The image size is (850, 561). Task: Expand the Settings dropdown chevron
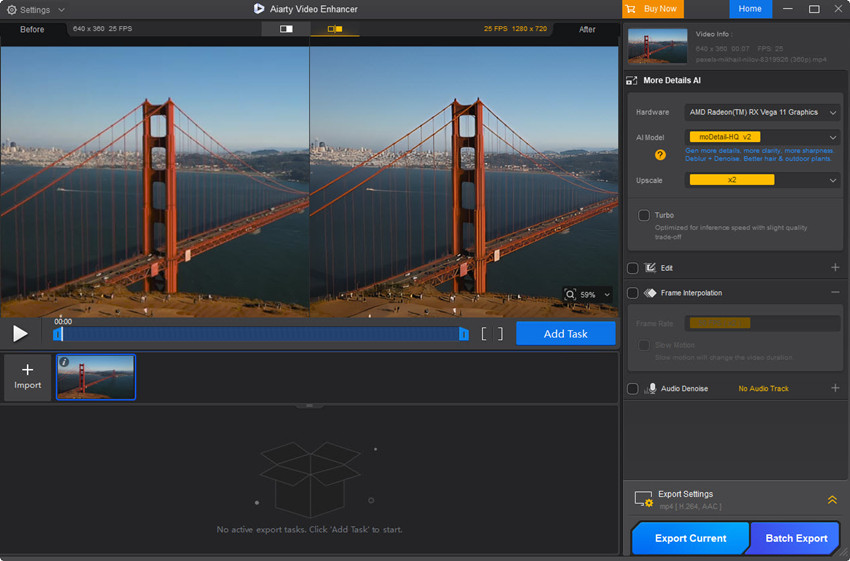pyautogui.click(x=61, y=10)
